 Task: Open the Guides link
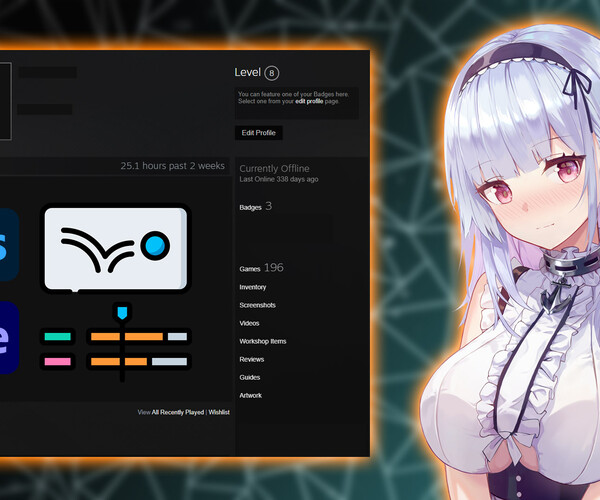[250, 377]
